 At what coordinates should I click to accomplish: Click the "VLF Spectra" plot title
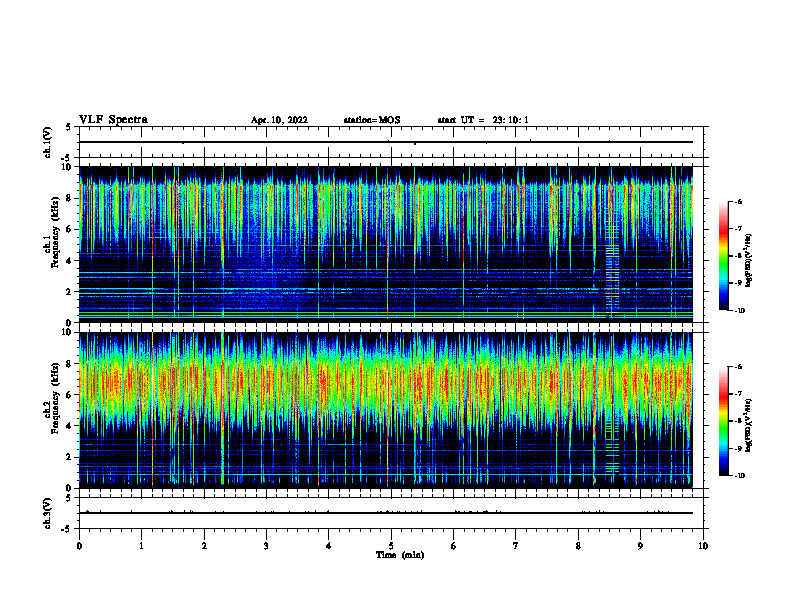tap(113, 120)
